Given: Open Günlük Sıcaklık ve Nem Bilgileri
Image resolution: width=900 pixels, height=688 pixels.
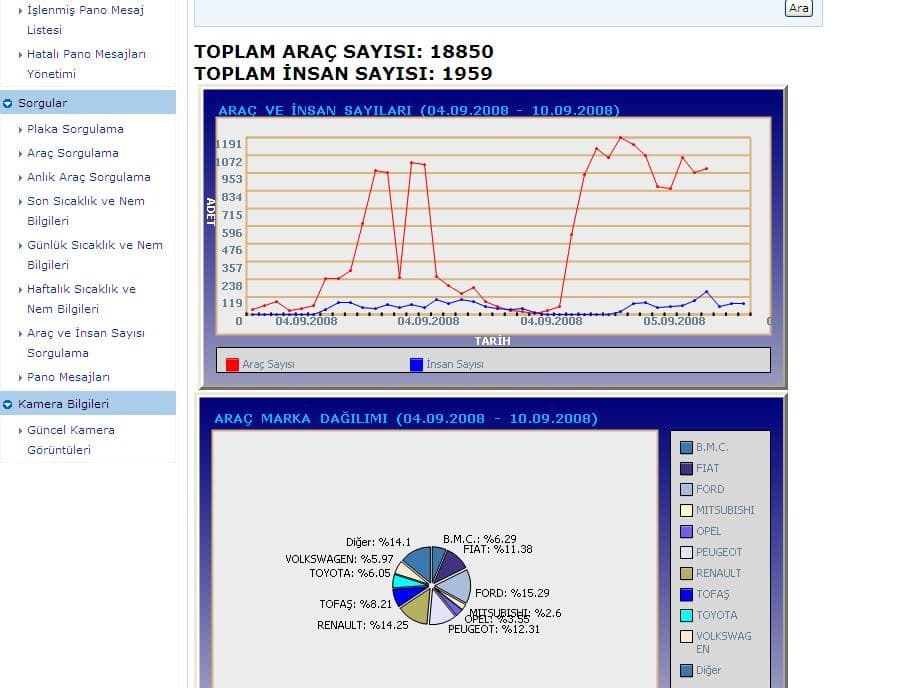Looking at the screenshot, I should pos(95,255).
